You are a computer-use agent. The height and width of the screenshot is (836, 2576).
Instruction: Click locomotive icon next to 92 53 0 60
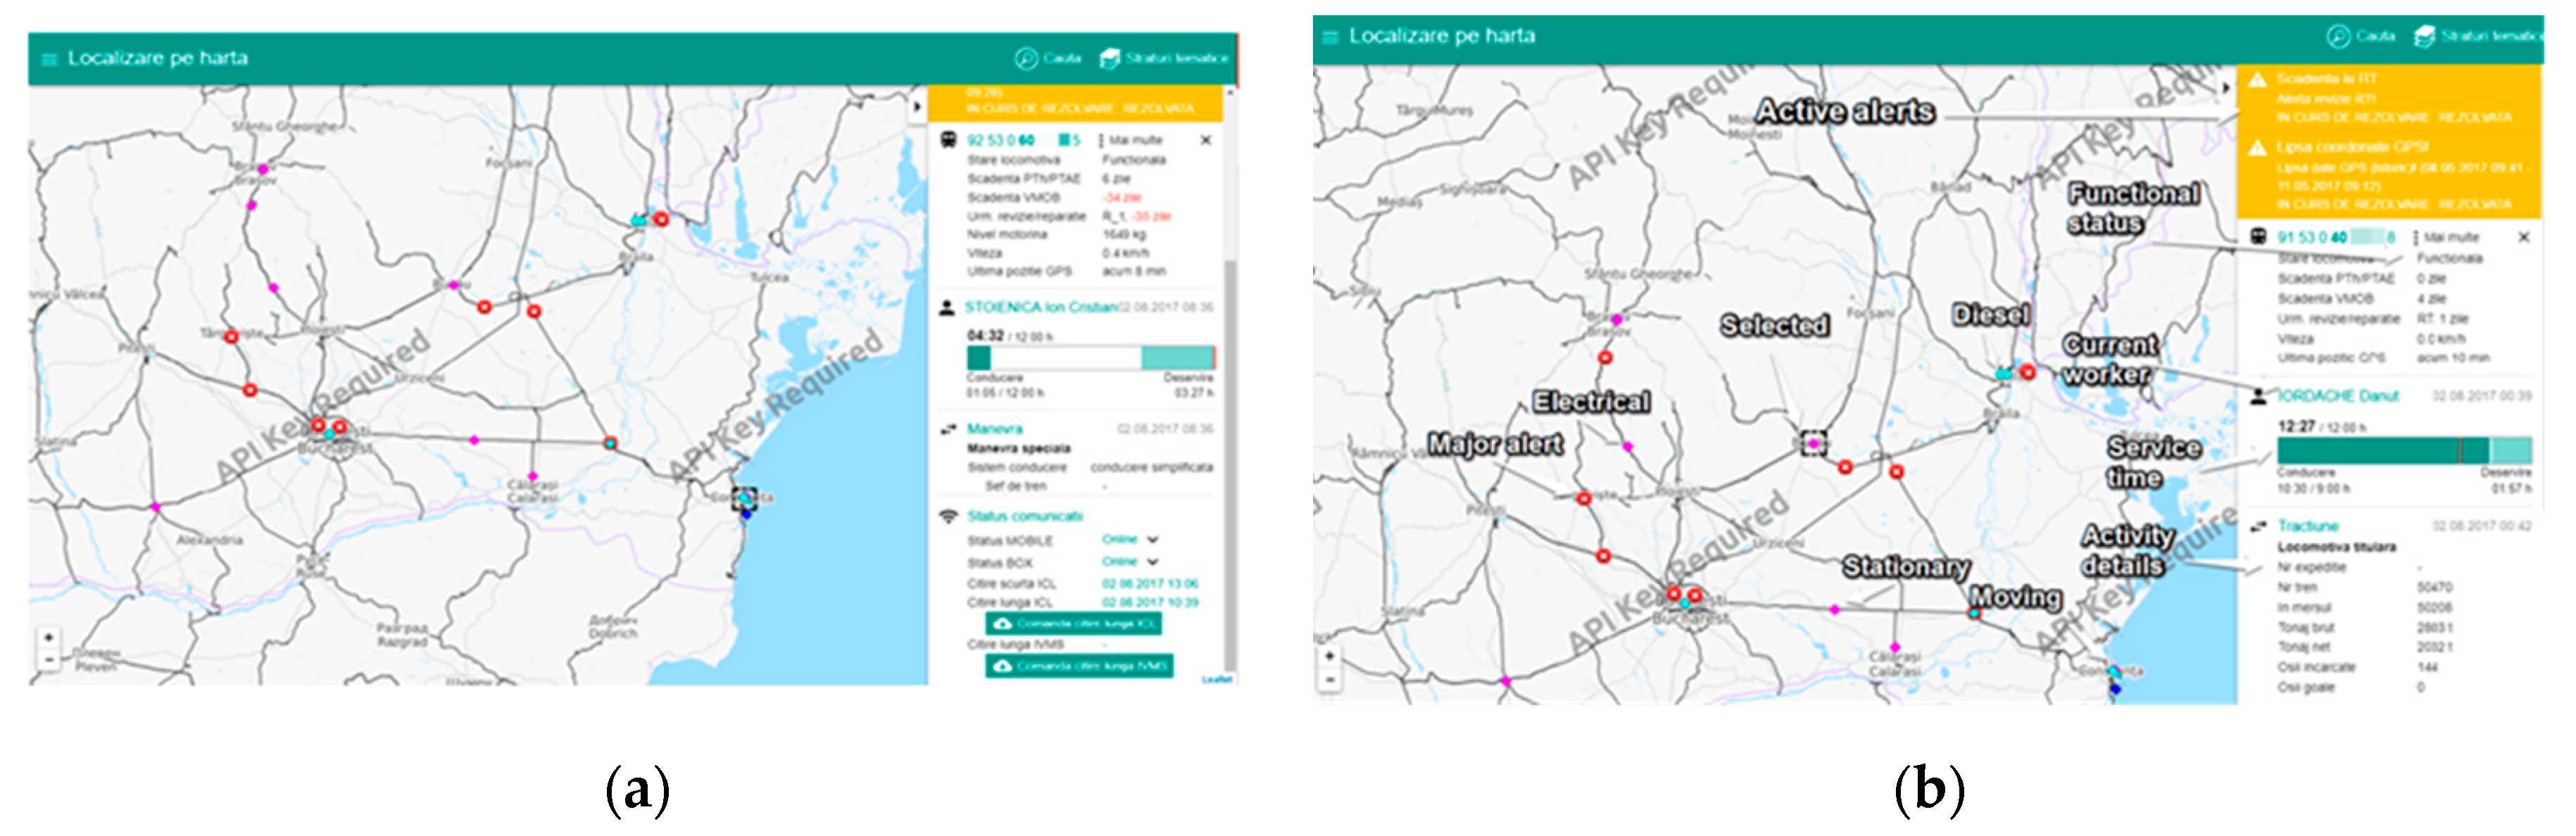[948, 140]
